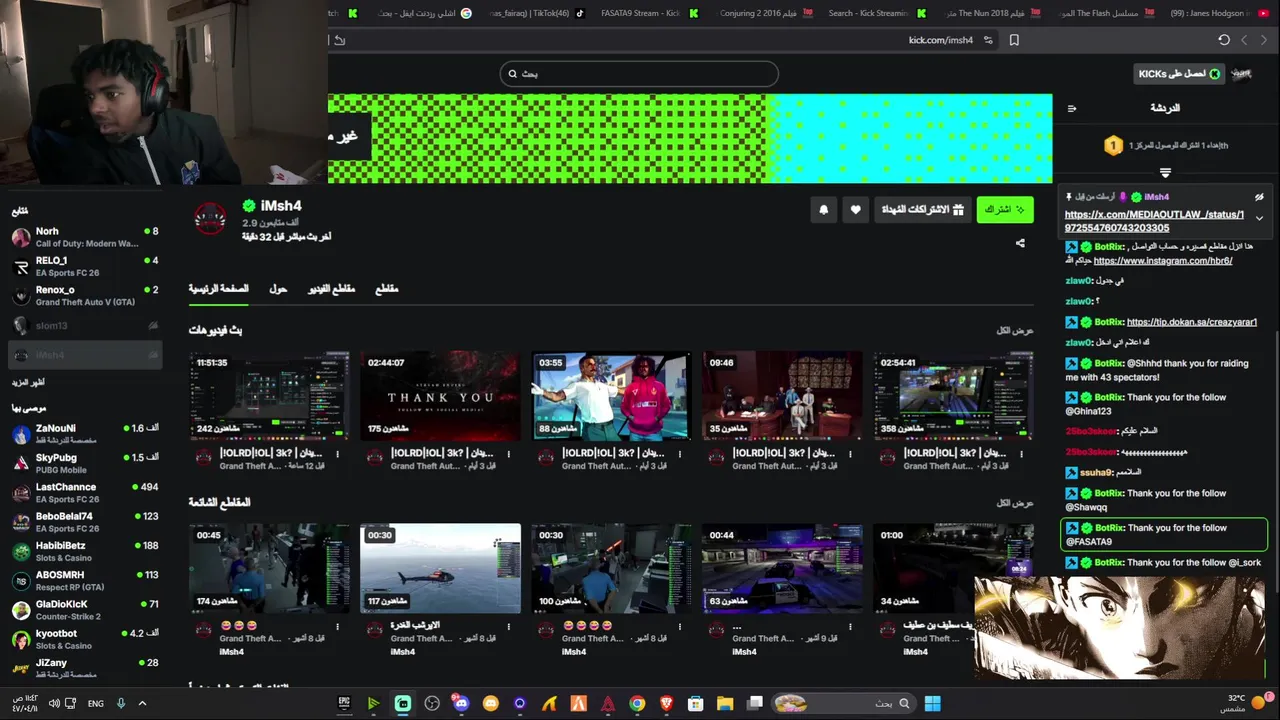
Task: Open the pinned x.com MEDIAOUTLAW link
Action: 1154,221
